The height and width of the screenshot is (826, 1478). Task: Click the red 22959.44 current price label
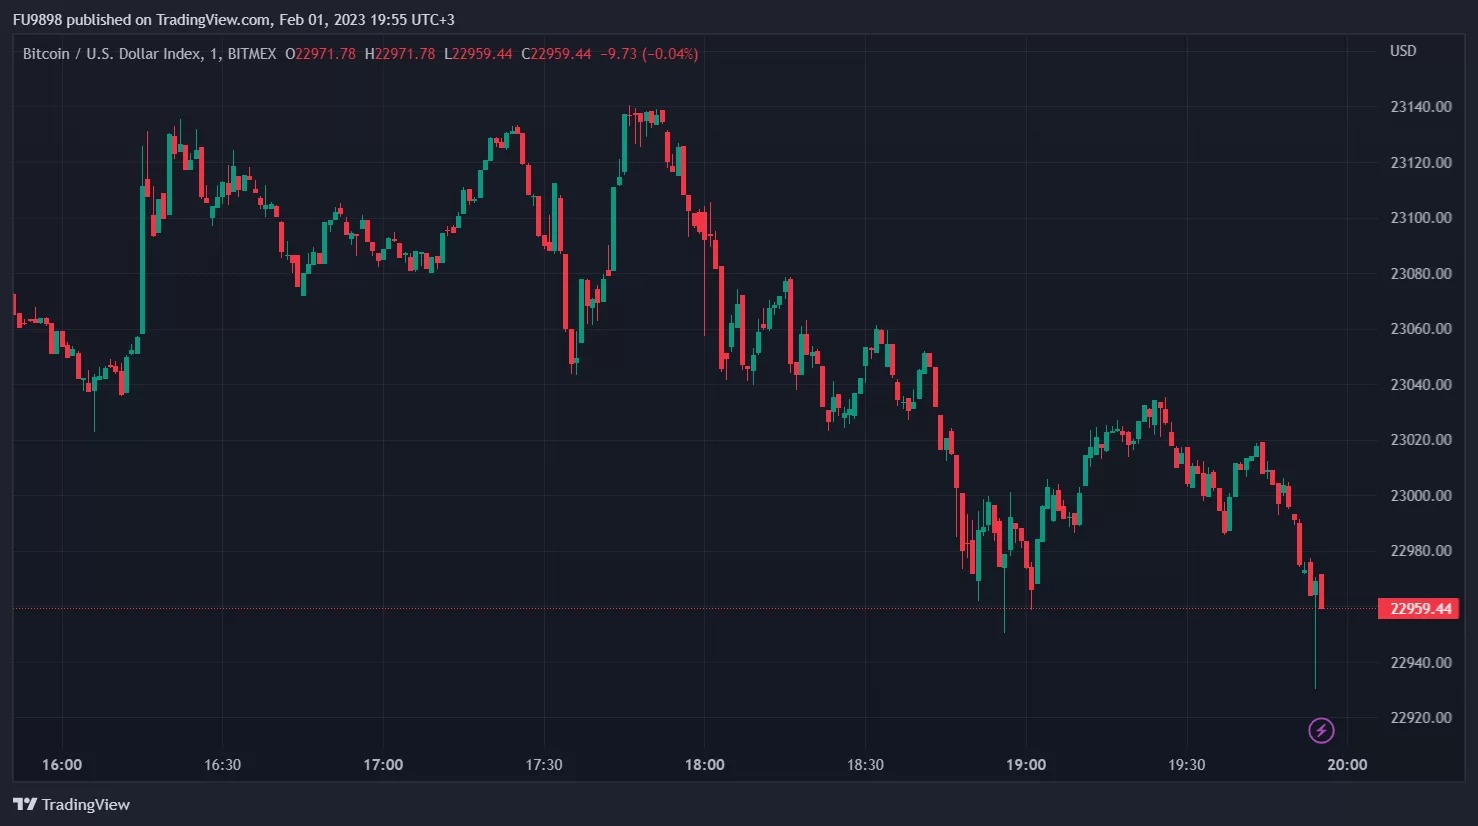(1419, 608)
